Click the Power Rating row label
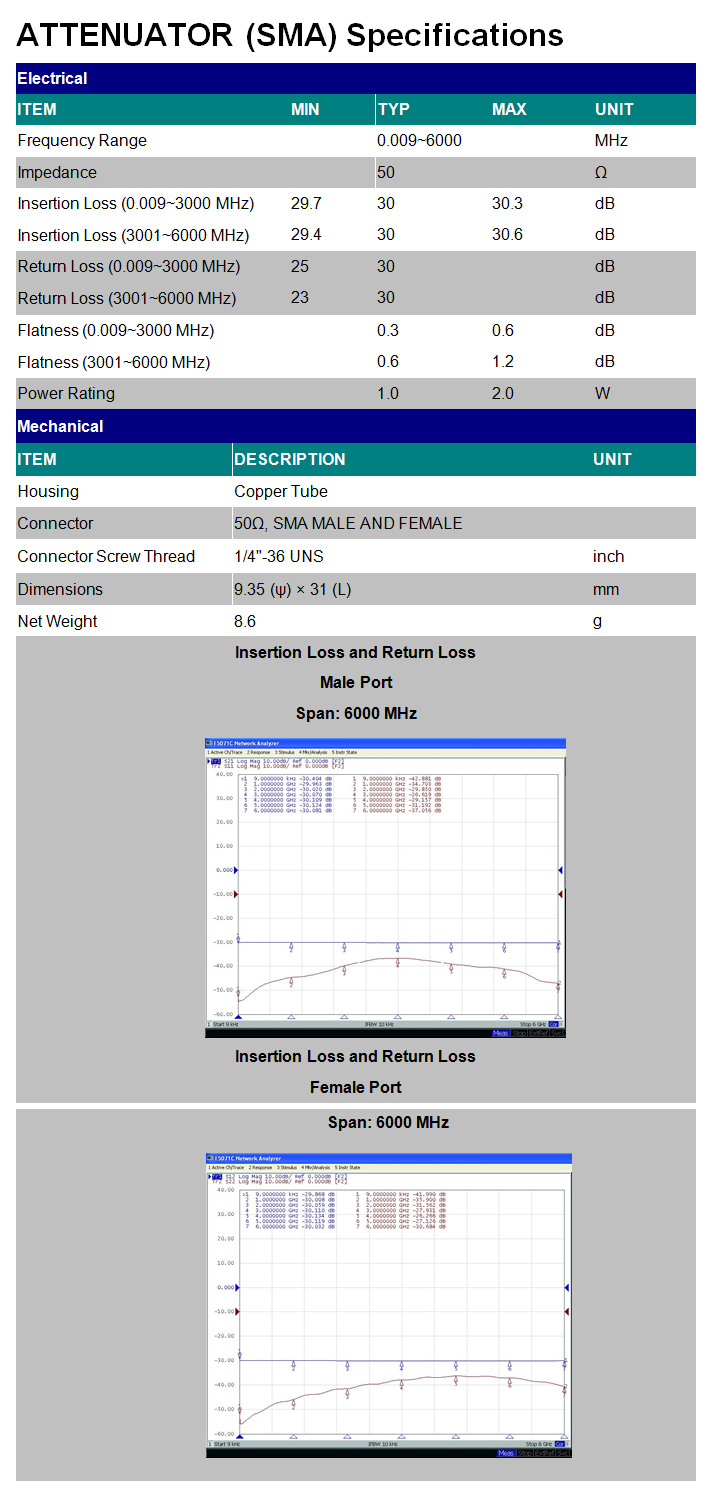707x1496 pixels. coord(66,393)
